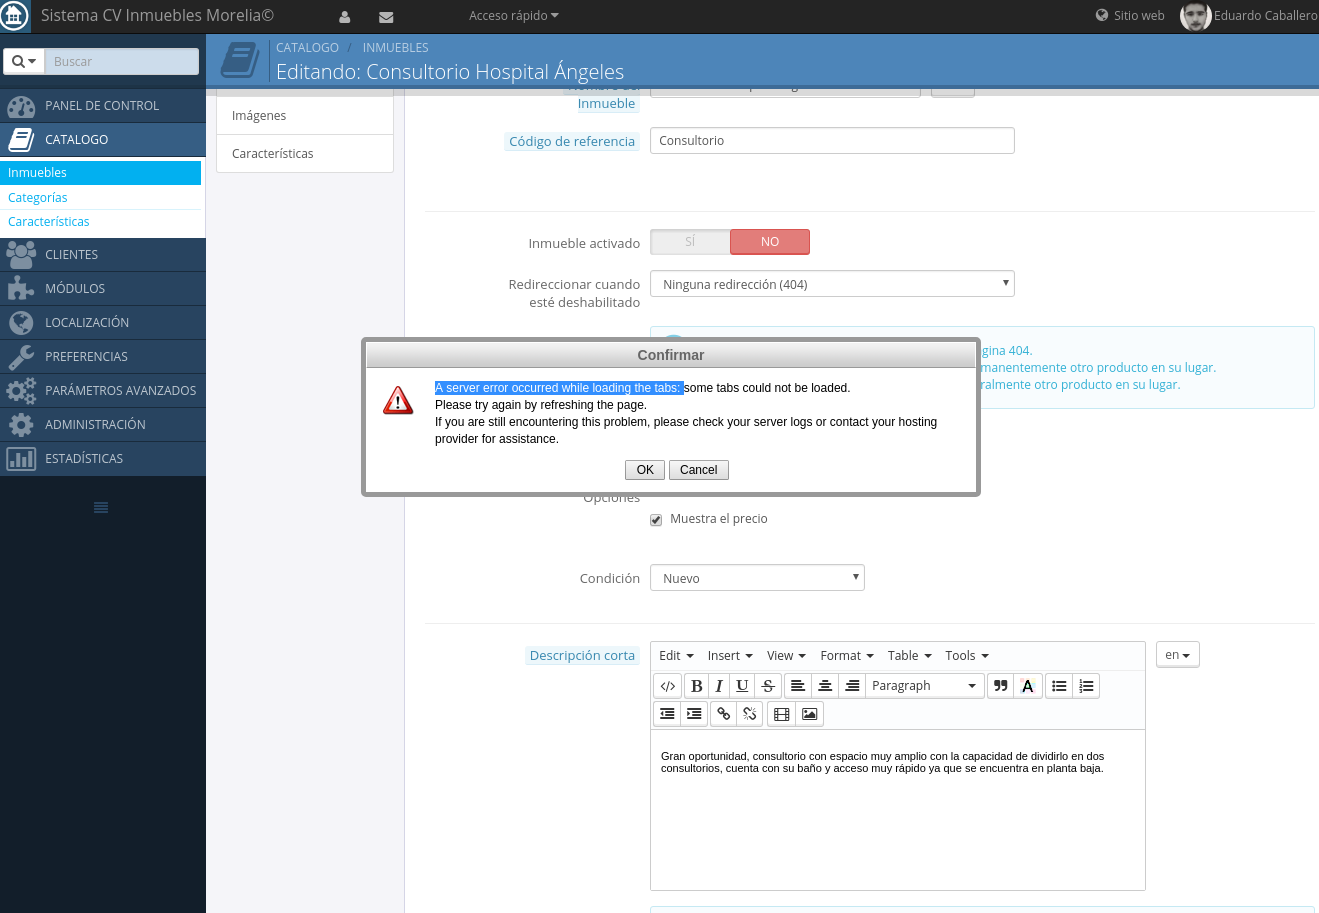This screenshot has height=913, width=1319.
Task: Decrease indent in the editor
Action: click(x=667, y=714)
